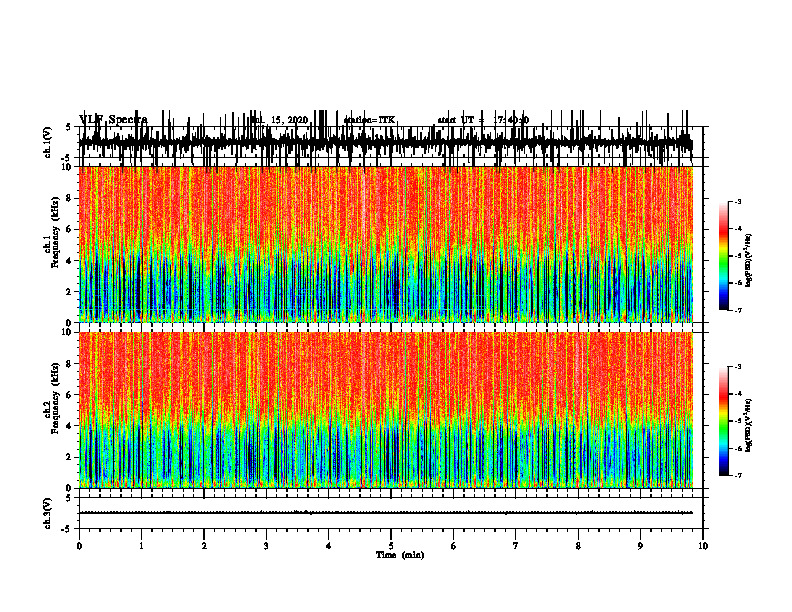Click inside the ch.2 spectrogram plot
Screen dimensions: 792x612
386,410
